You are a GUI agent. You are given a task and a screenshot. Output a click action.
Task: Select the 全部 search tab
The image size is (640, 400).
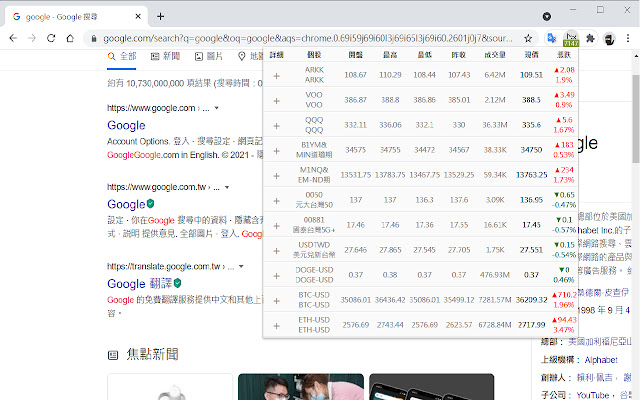pos(122,56)
